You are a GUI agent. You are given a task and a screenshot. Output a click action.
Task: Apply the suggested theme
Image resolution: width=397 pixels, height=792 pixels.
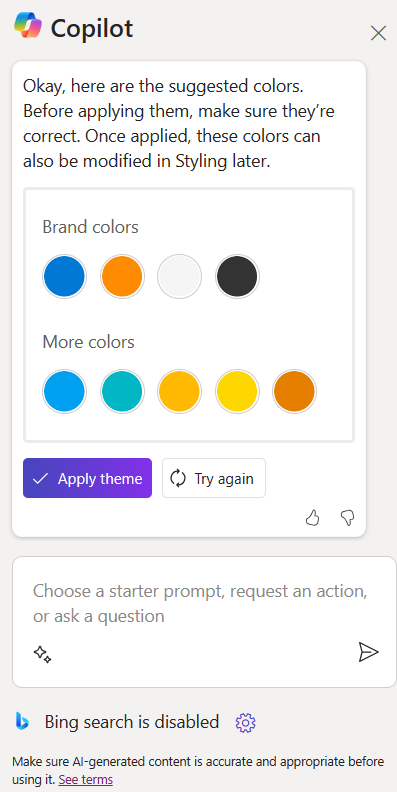coord(87,478)
